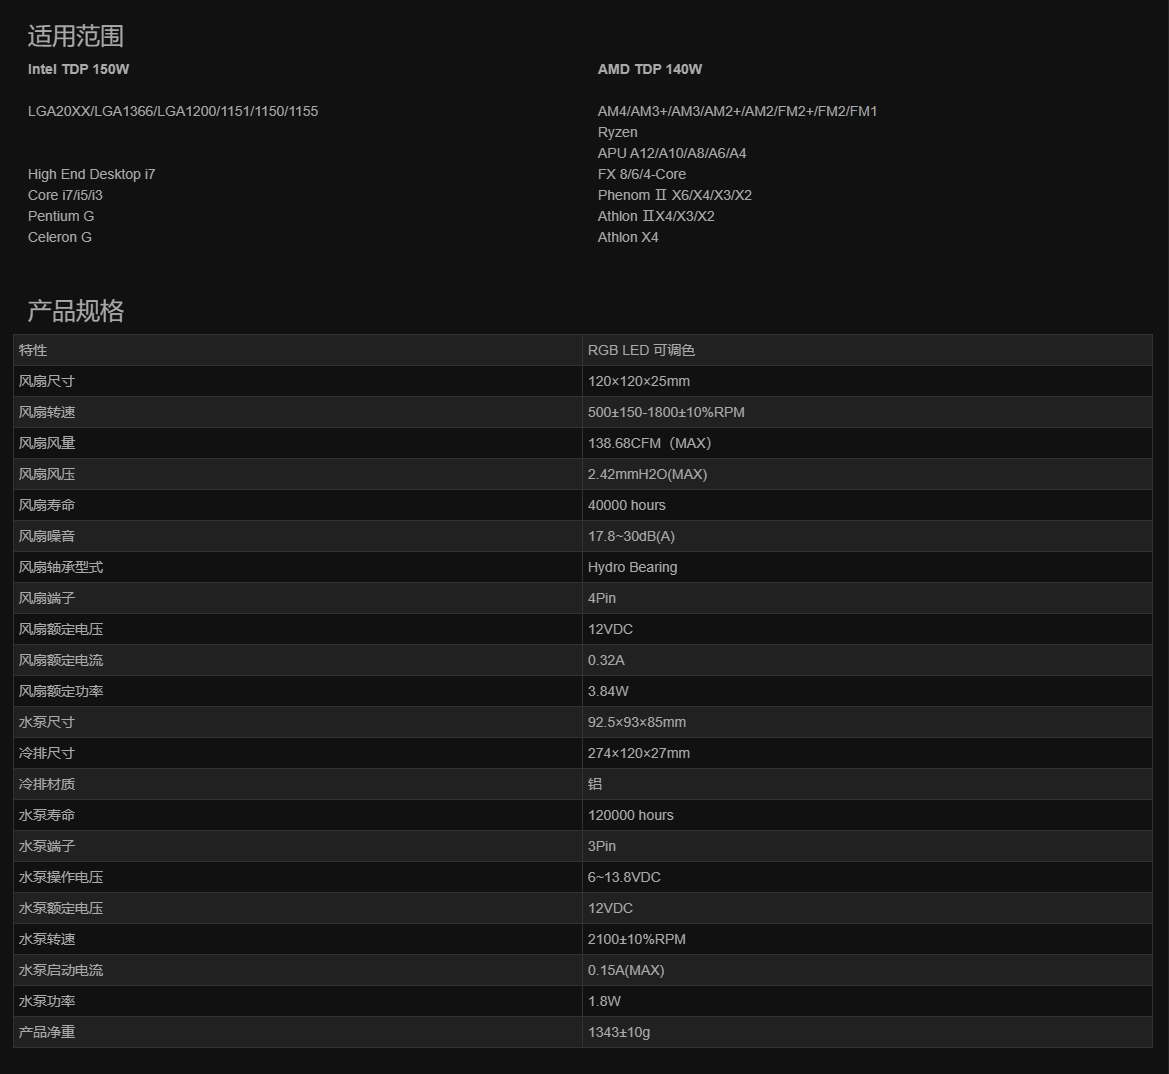Viewport: 1169px width, 1074px height.
Task: Click the Core i7/i5/i3 line
Action: point(65,195)
